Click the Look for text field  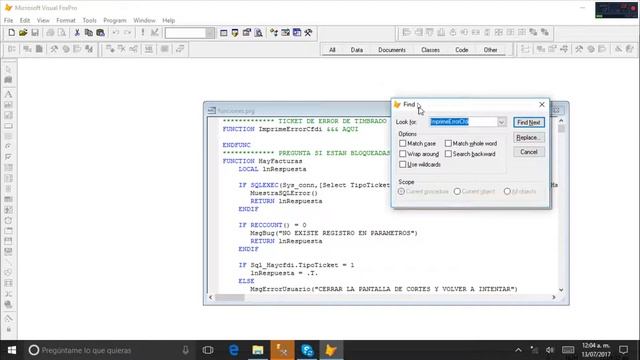(463, 122)
